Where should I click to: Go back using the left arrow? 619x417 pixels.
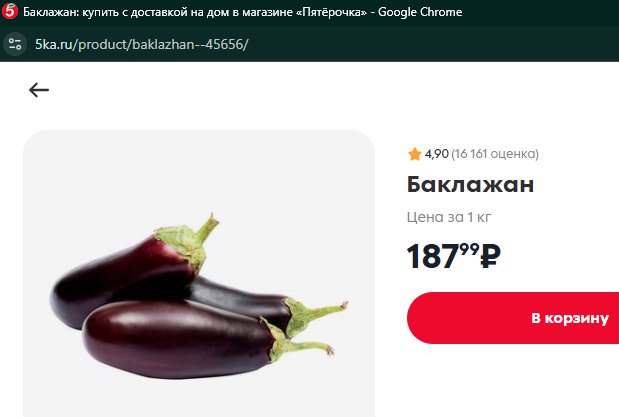tap(39, 90)
